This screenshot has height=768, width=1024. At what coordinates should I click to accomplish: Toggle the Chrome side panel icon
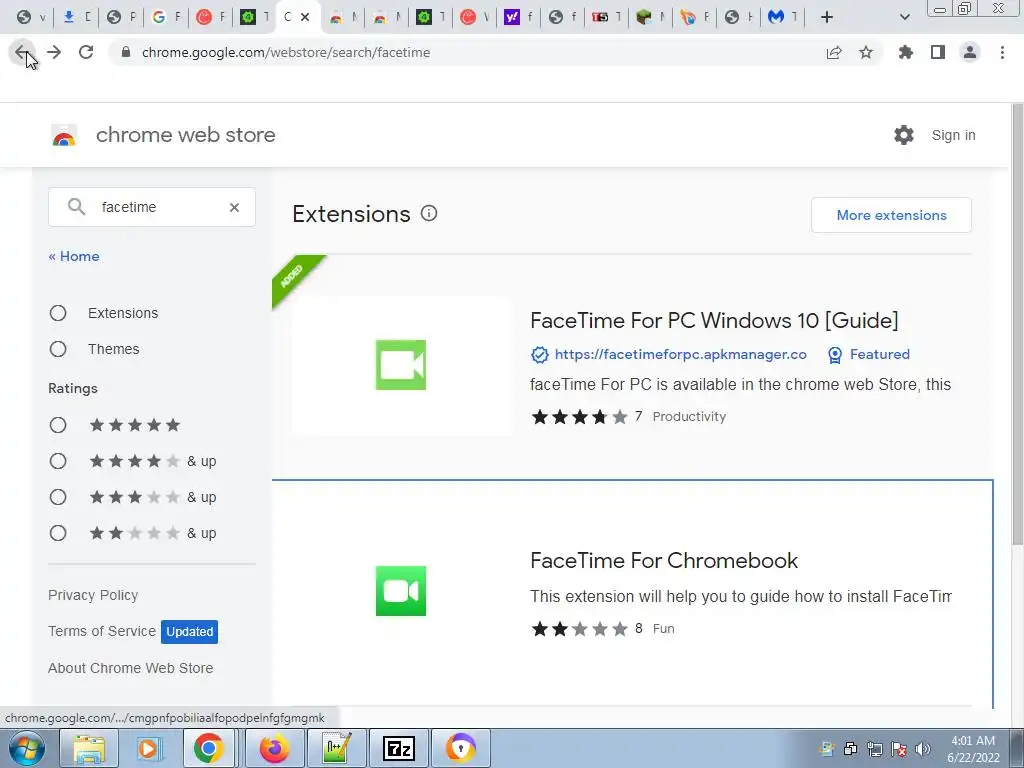tap(938, 52)
